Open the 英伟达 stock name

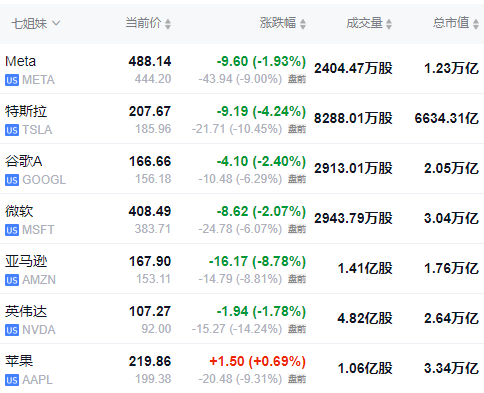(x=26, y=311)
